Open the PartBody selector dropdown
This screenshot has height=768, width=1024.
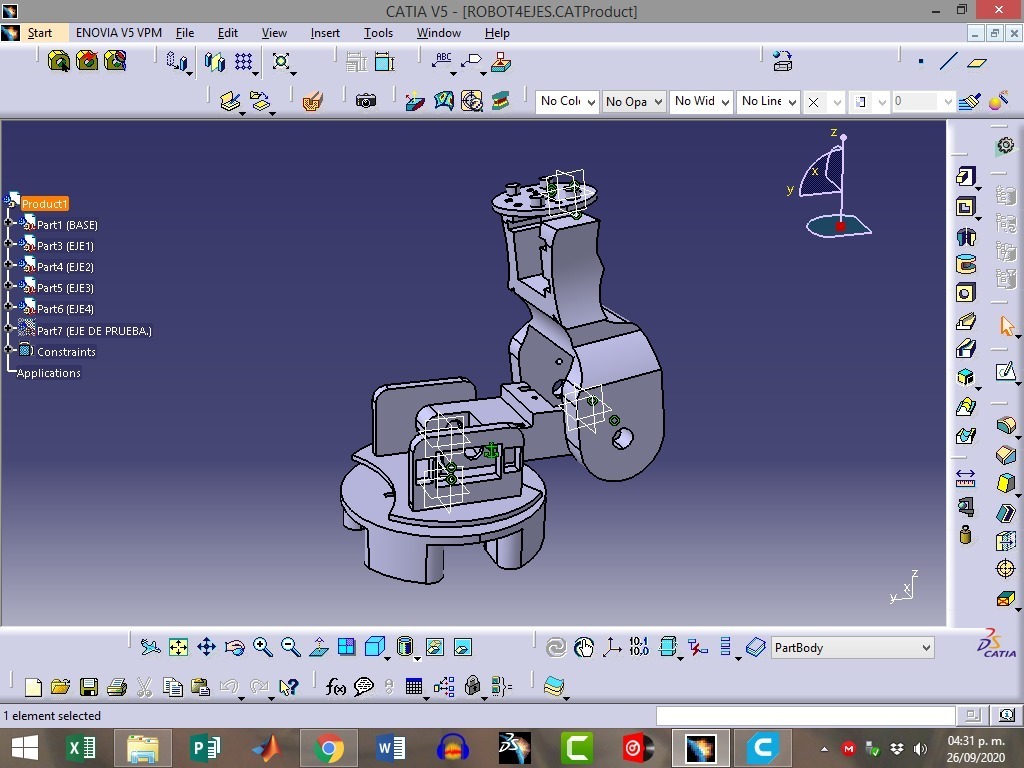[x=852, y=648]
